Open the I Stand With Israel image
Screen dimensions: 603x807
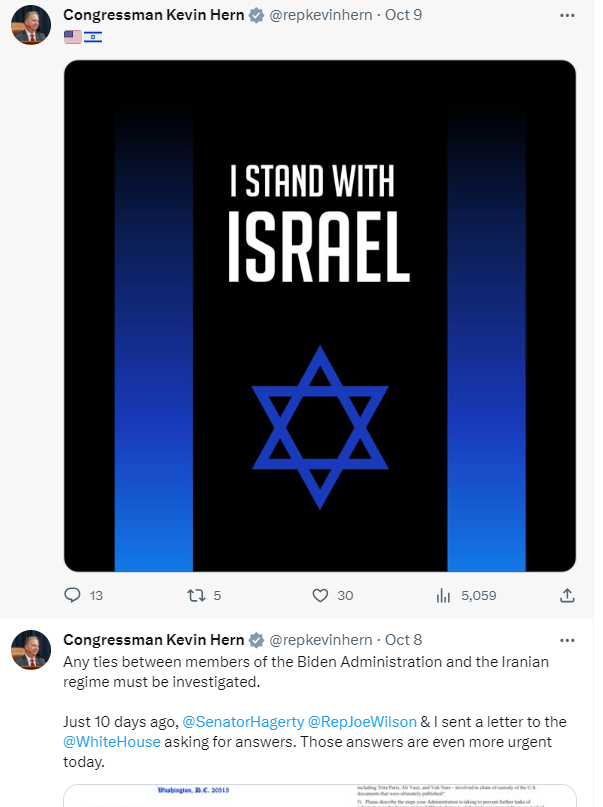320,316
